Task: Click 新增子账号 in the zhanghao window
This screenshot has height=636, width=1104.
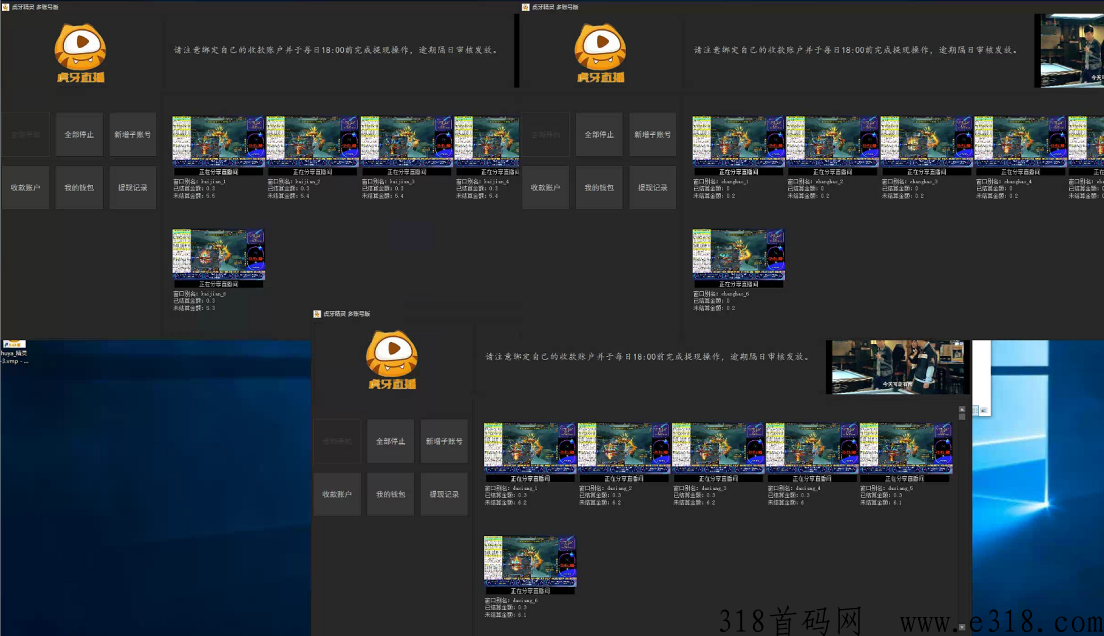Action: coord(653,134)
